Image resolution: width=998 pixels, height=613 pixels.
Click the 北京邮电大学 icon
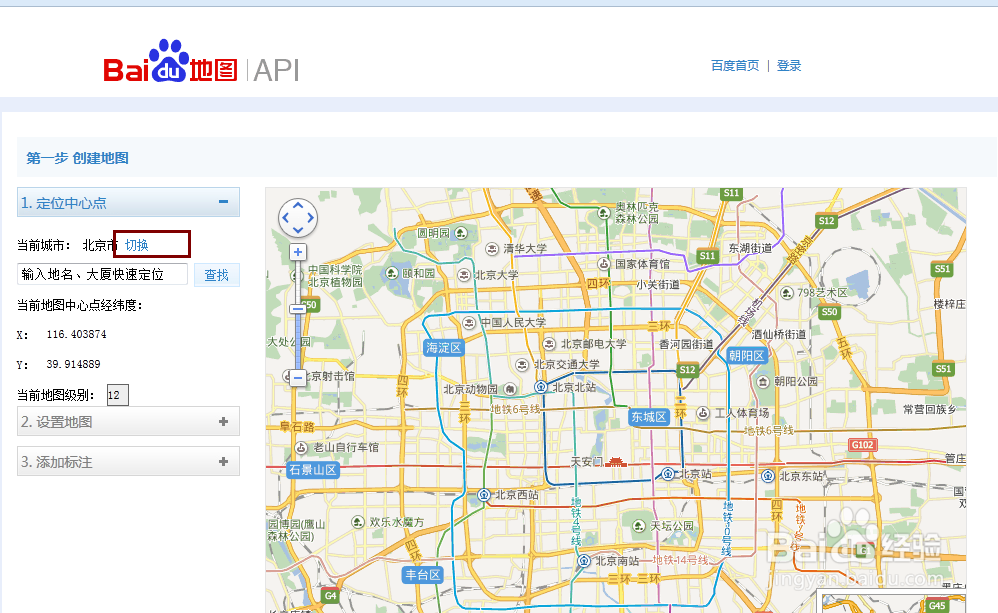coord(549,344)
